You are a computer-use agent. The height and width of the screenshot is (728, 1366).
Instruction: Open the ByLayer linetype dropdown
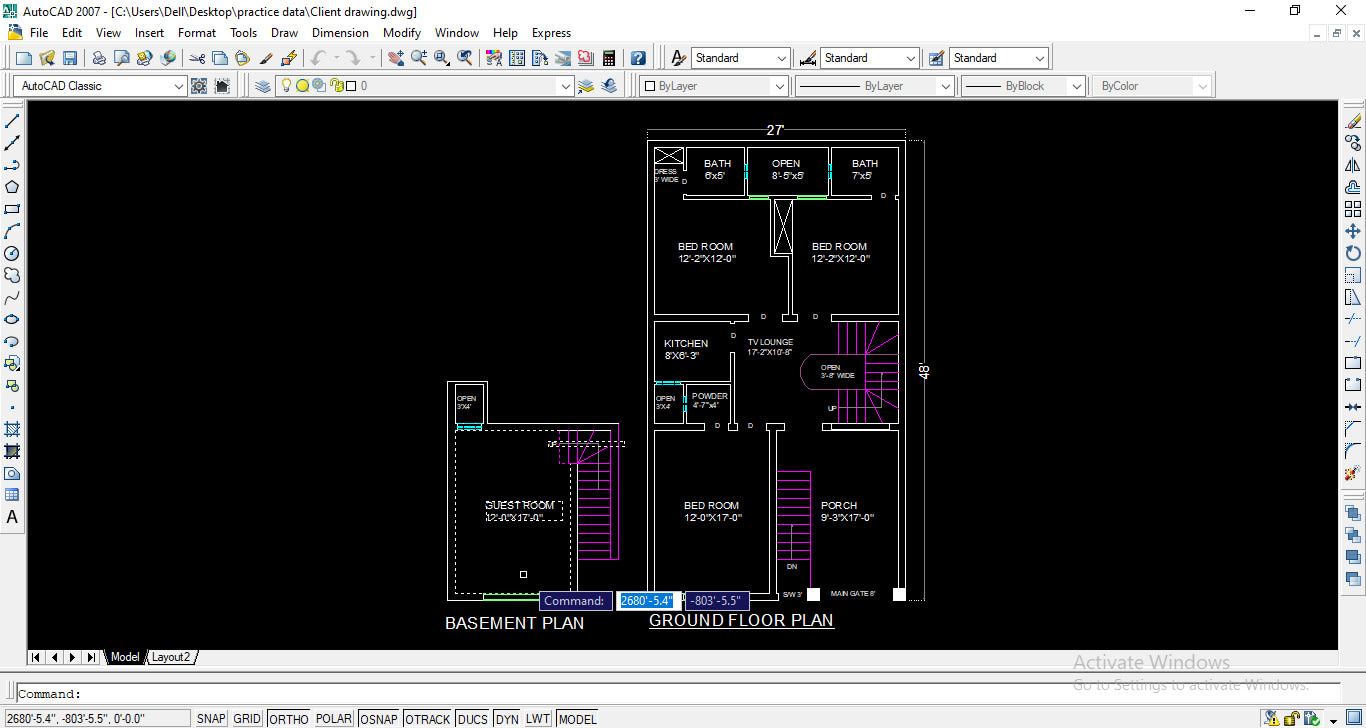coord(945,86)
